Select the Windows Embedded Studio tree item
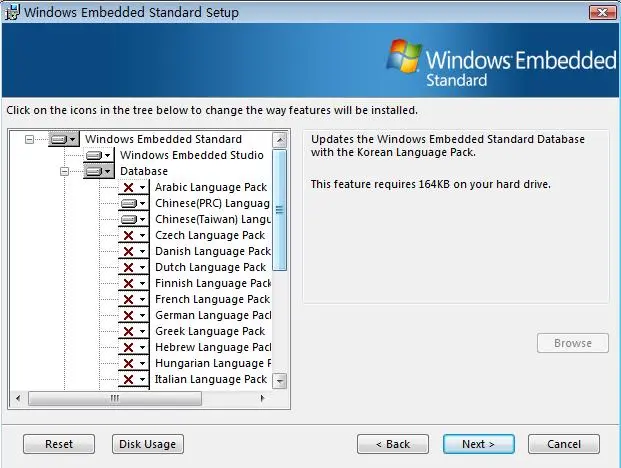 click(192, 155)
